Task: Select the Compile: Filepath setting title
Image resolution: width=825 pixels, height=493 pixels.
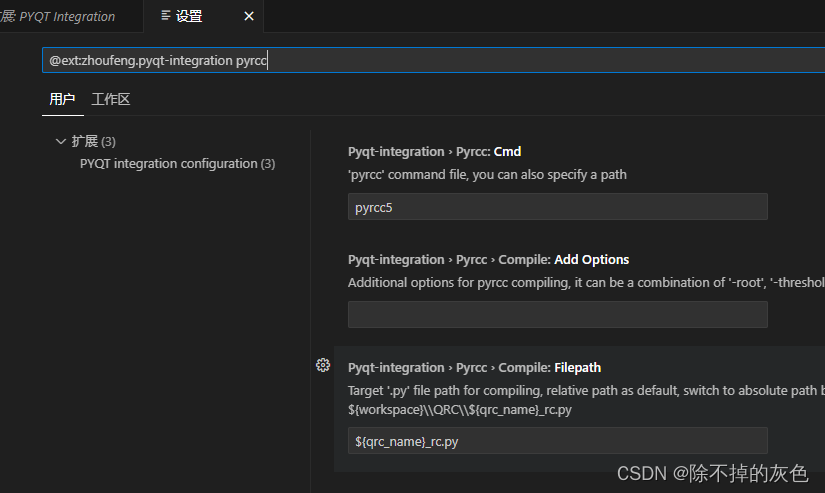Action: 474,367
